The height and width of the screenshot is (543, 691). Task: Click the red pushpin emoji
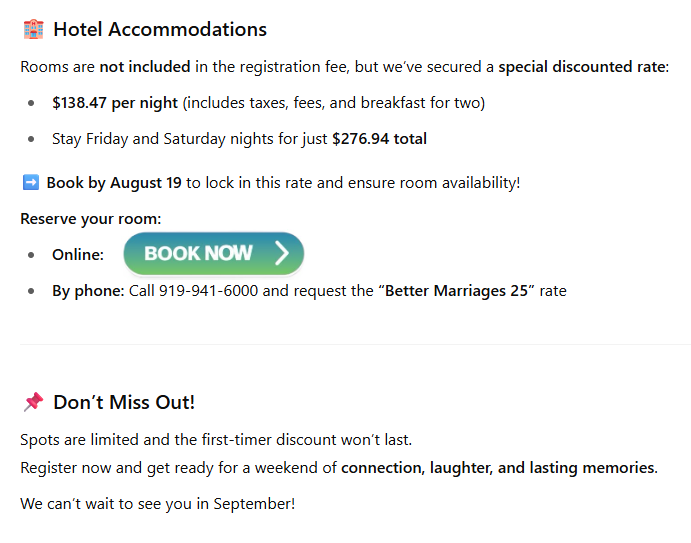pyautogui.click(x=33, y=402)
